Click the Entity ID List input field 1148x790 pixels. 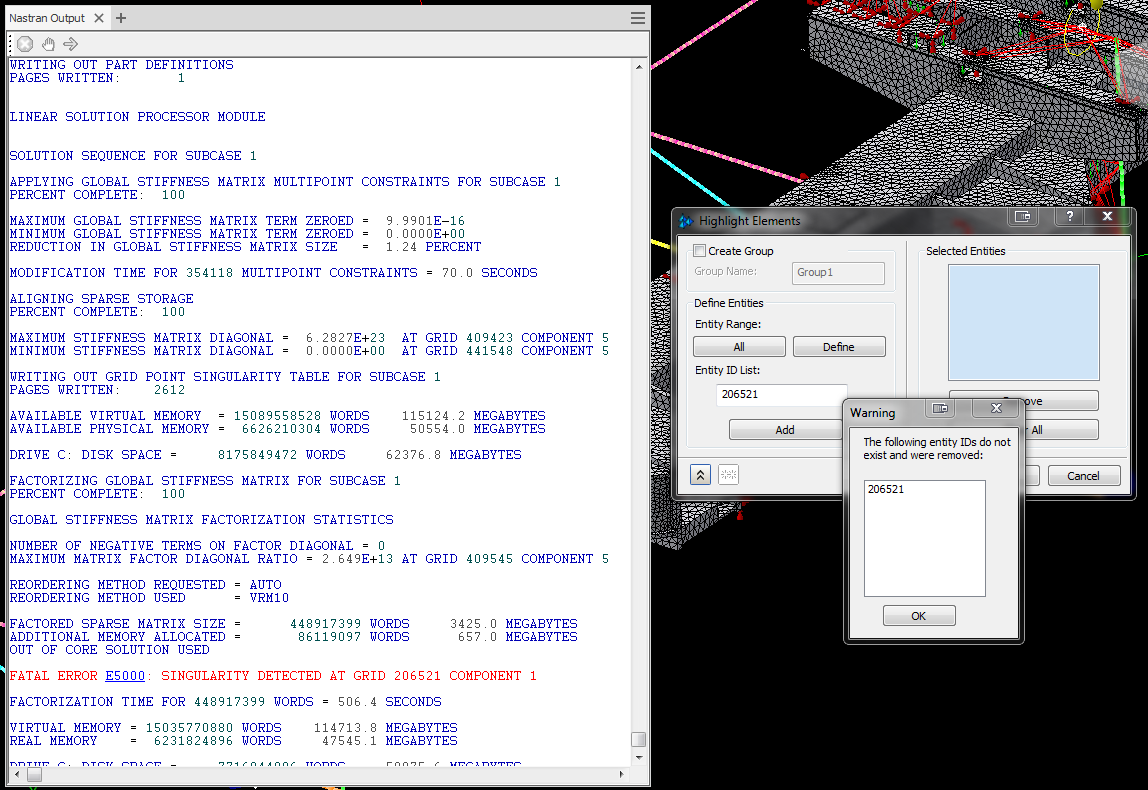click(x=781, y=395)
